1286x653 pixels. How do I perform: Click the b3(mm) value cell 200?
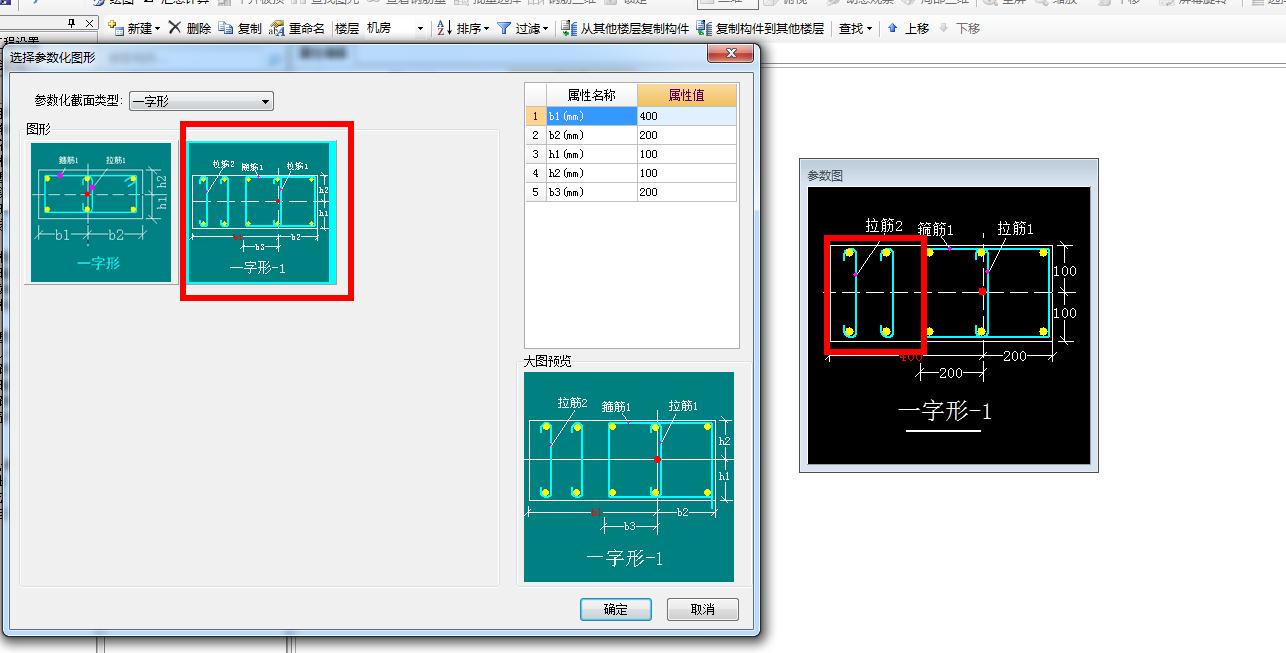tap(687, 192)
